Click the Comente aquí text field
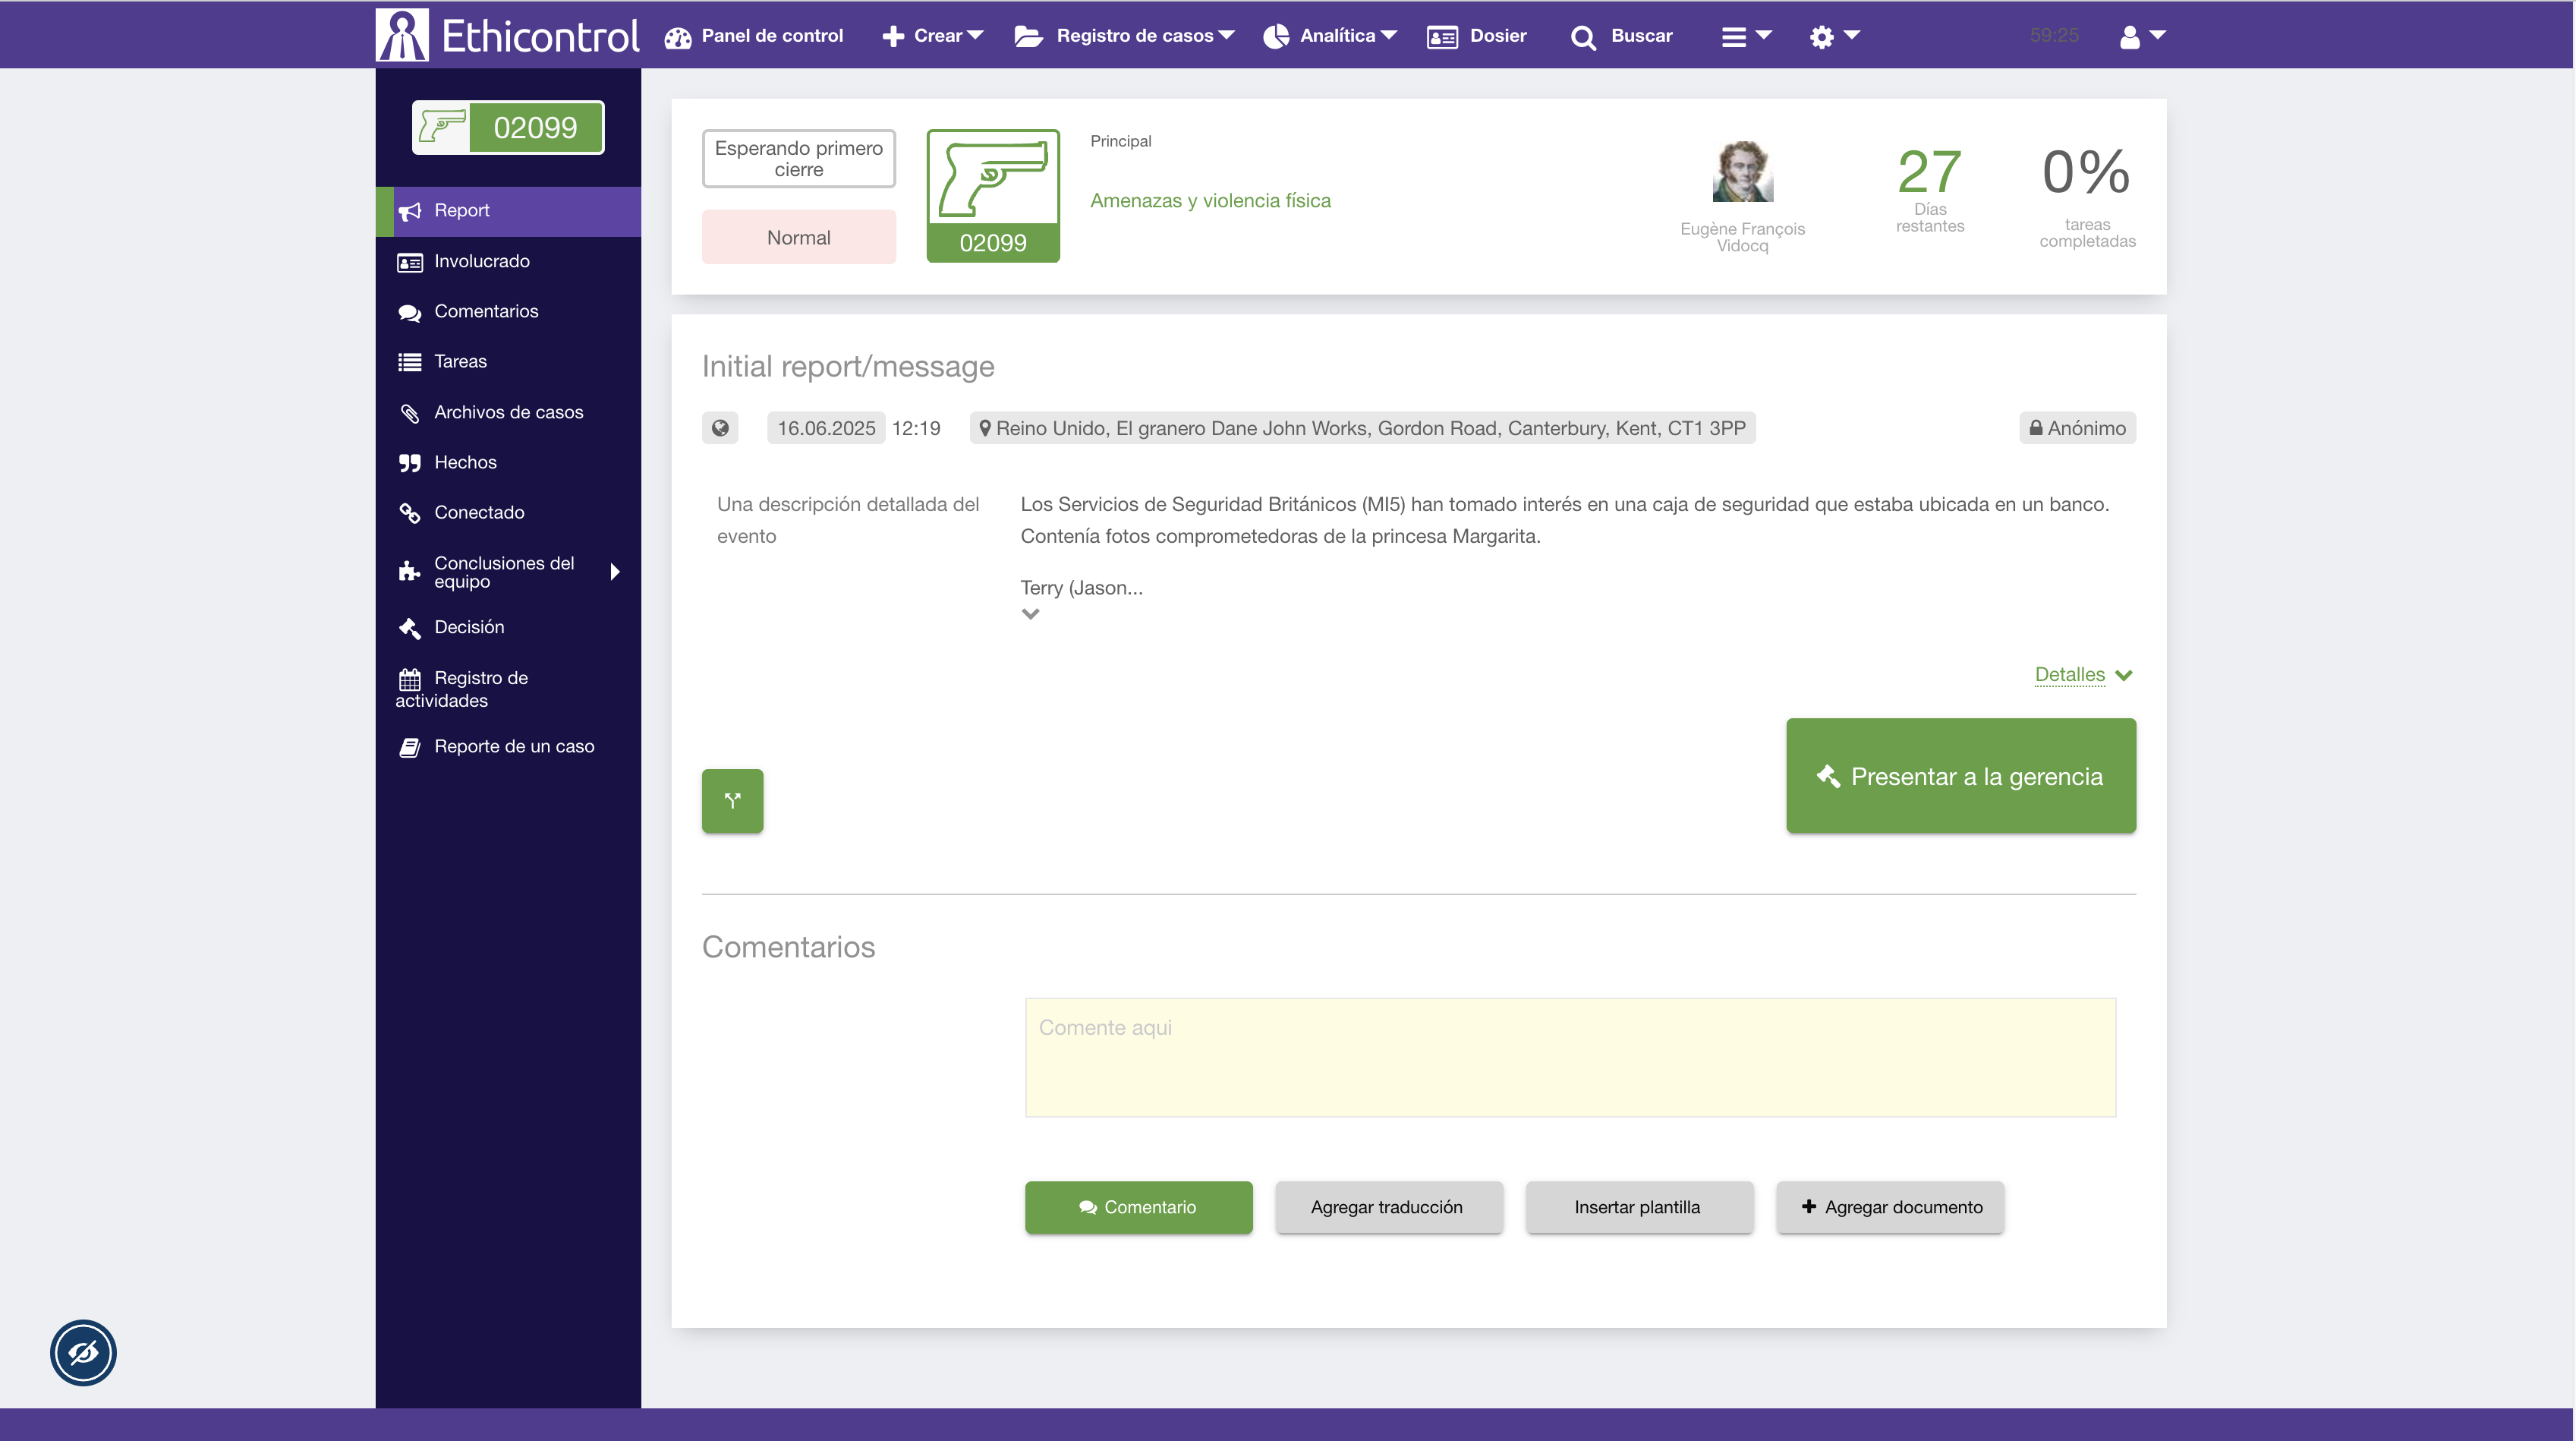The height and width of the screenshot is (1441, 2576). pos(1570,1057)
